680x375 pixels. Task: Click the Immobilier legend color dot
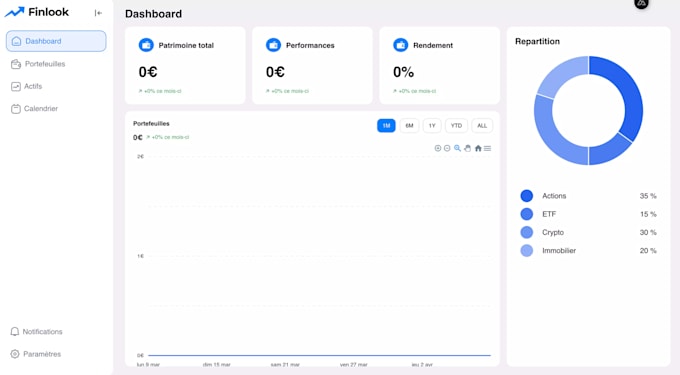pyautogui.click(x=526, y=251)
